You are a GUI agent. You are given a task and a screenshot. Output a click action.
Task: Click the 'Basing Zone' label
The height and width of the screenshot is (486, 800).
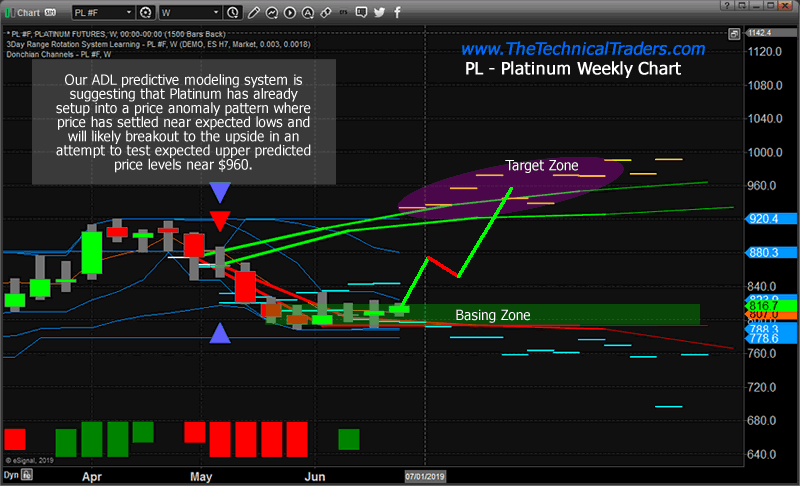pyautogui.click(x=492, y=315)
